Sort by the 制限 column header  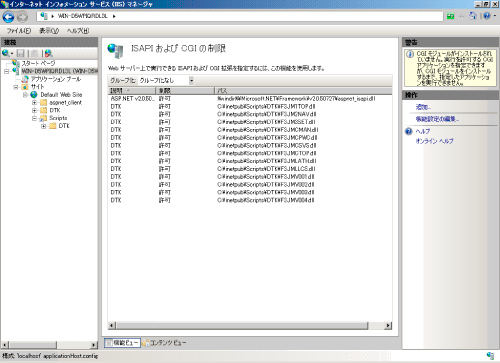185,91
